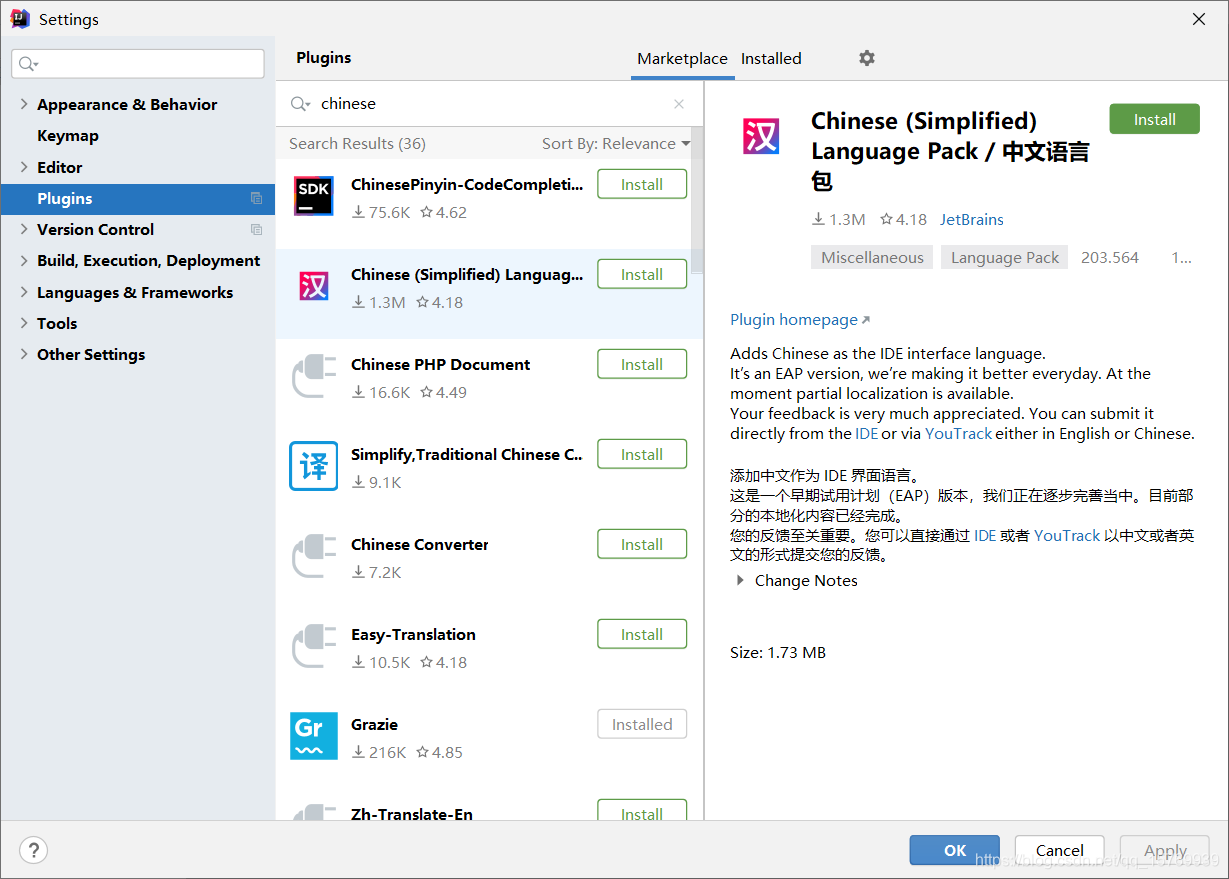Image resolution: width=1229 pixels, height=879 pixels.
Task: Install the Chinese Converter plugin
Action: pos(642,544)
